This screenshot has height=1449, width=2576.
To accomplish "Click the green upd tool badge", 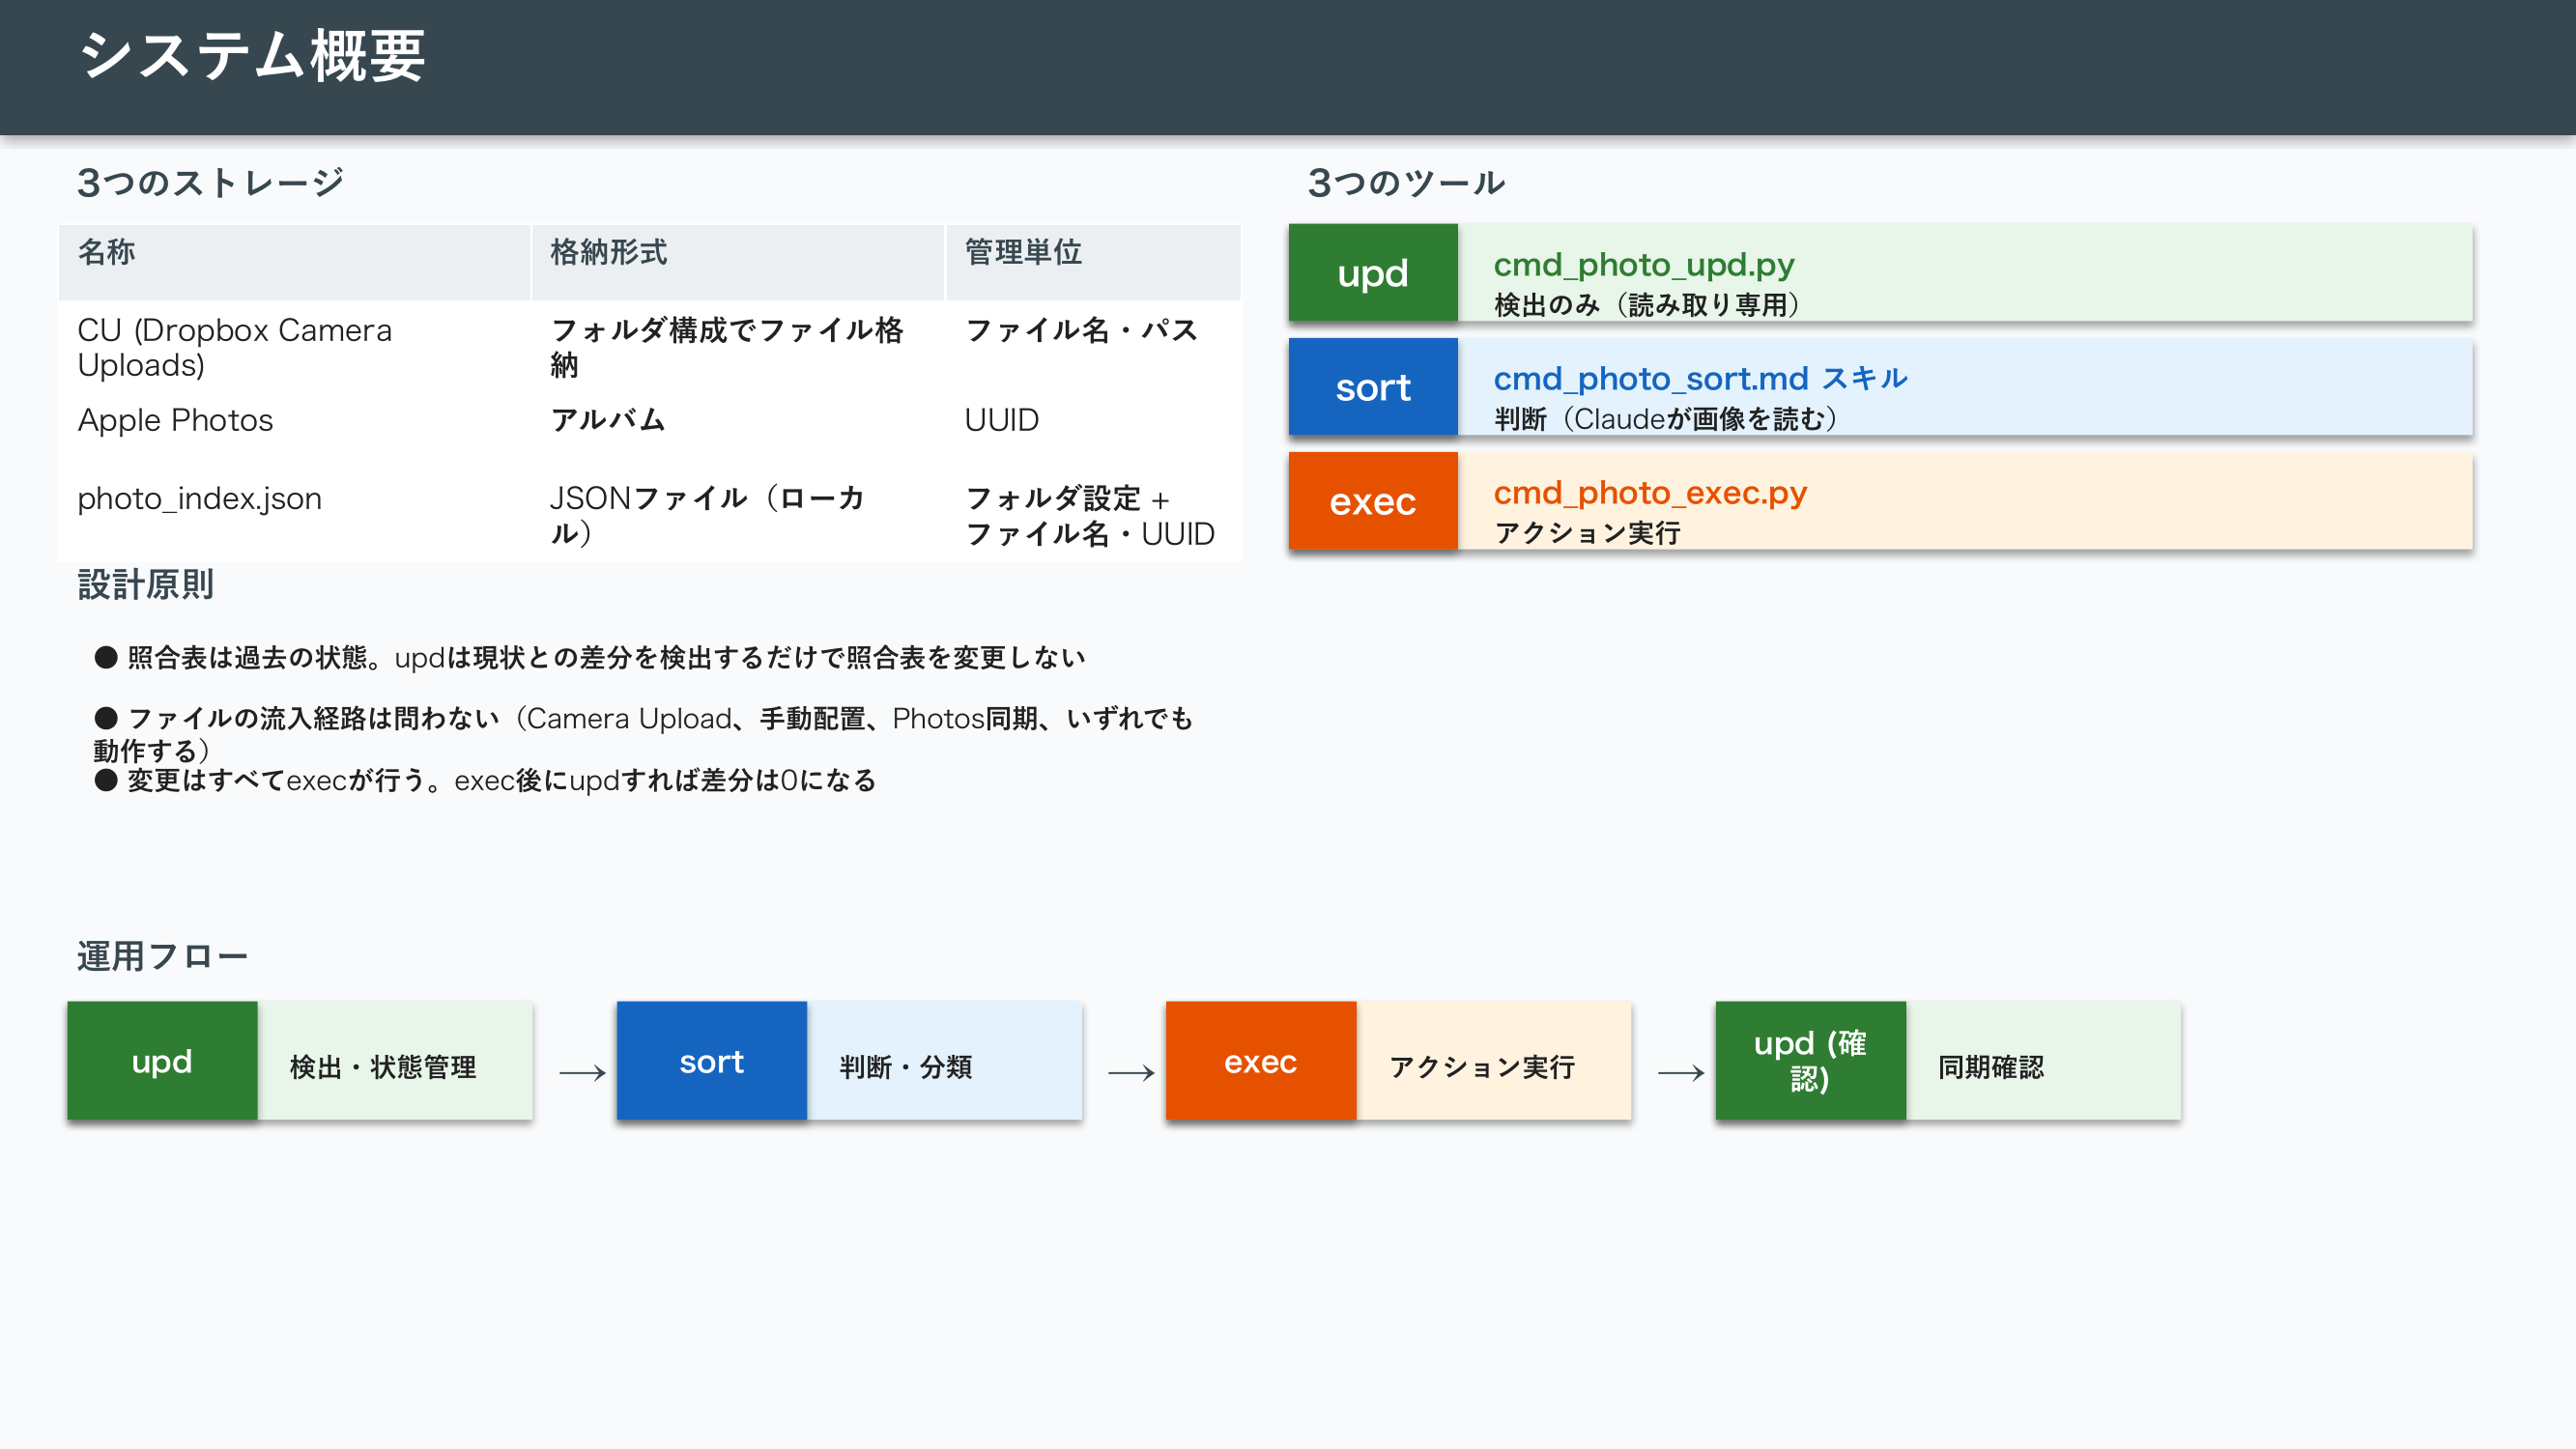I will point(1372,273).
